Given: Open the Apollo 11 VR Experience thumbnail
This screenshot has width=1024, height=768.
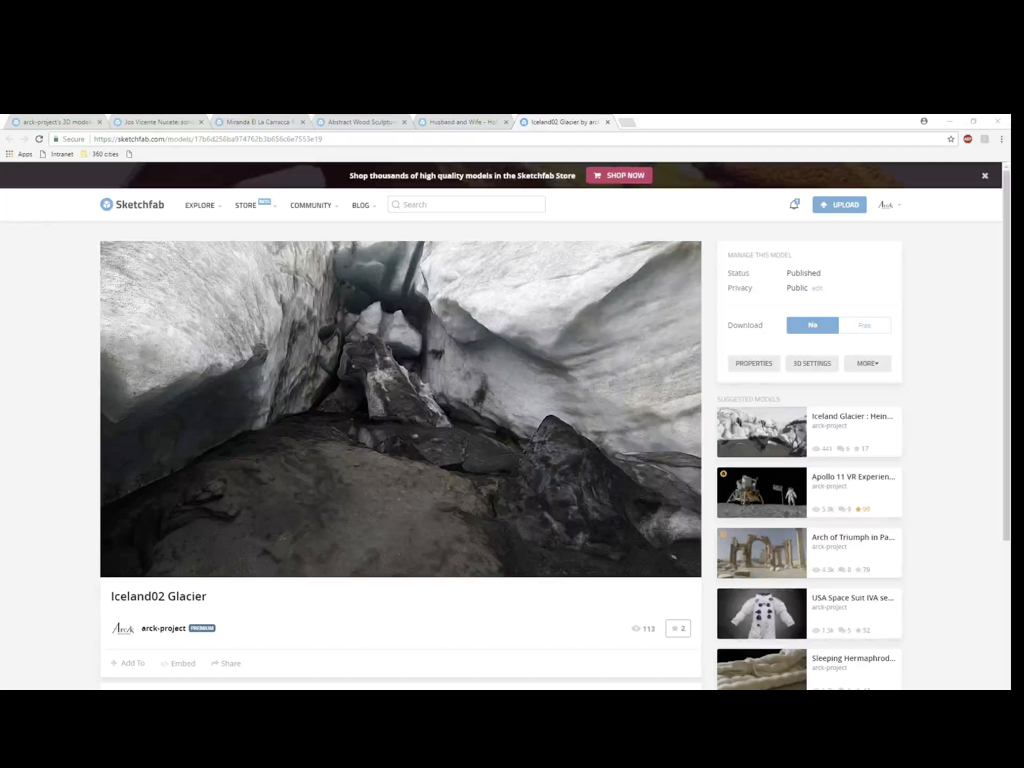Looking at the screenshot, I should point(761,492).
